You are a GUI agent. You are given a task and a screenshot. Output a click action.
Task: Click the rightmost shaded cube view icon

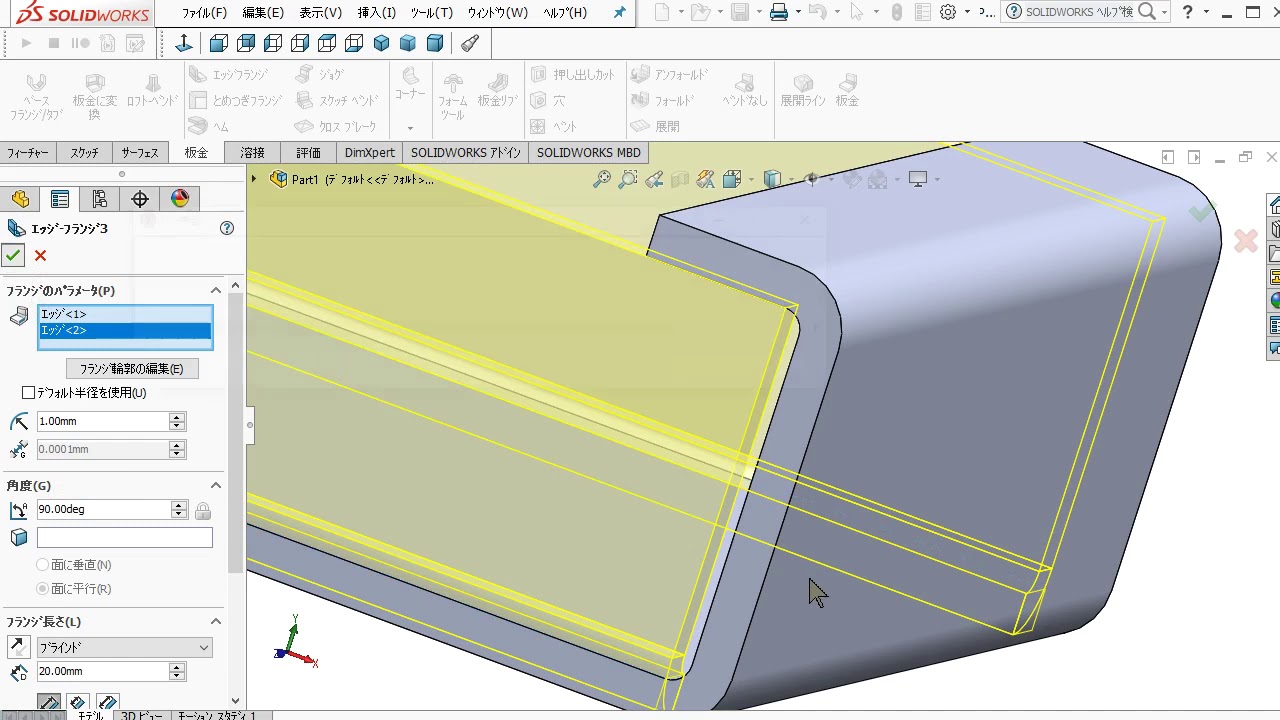[435, 43]
